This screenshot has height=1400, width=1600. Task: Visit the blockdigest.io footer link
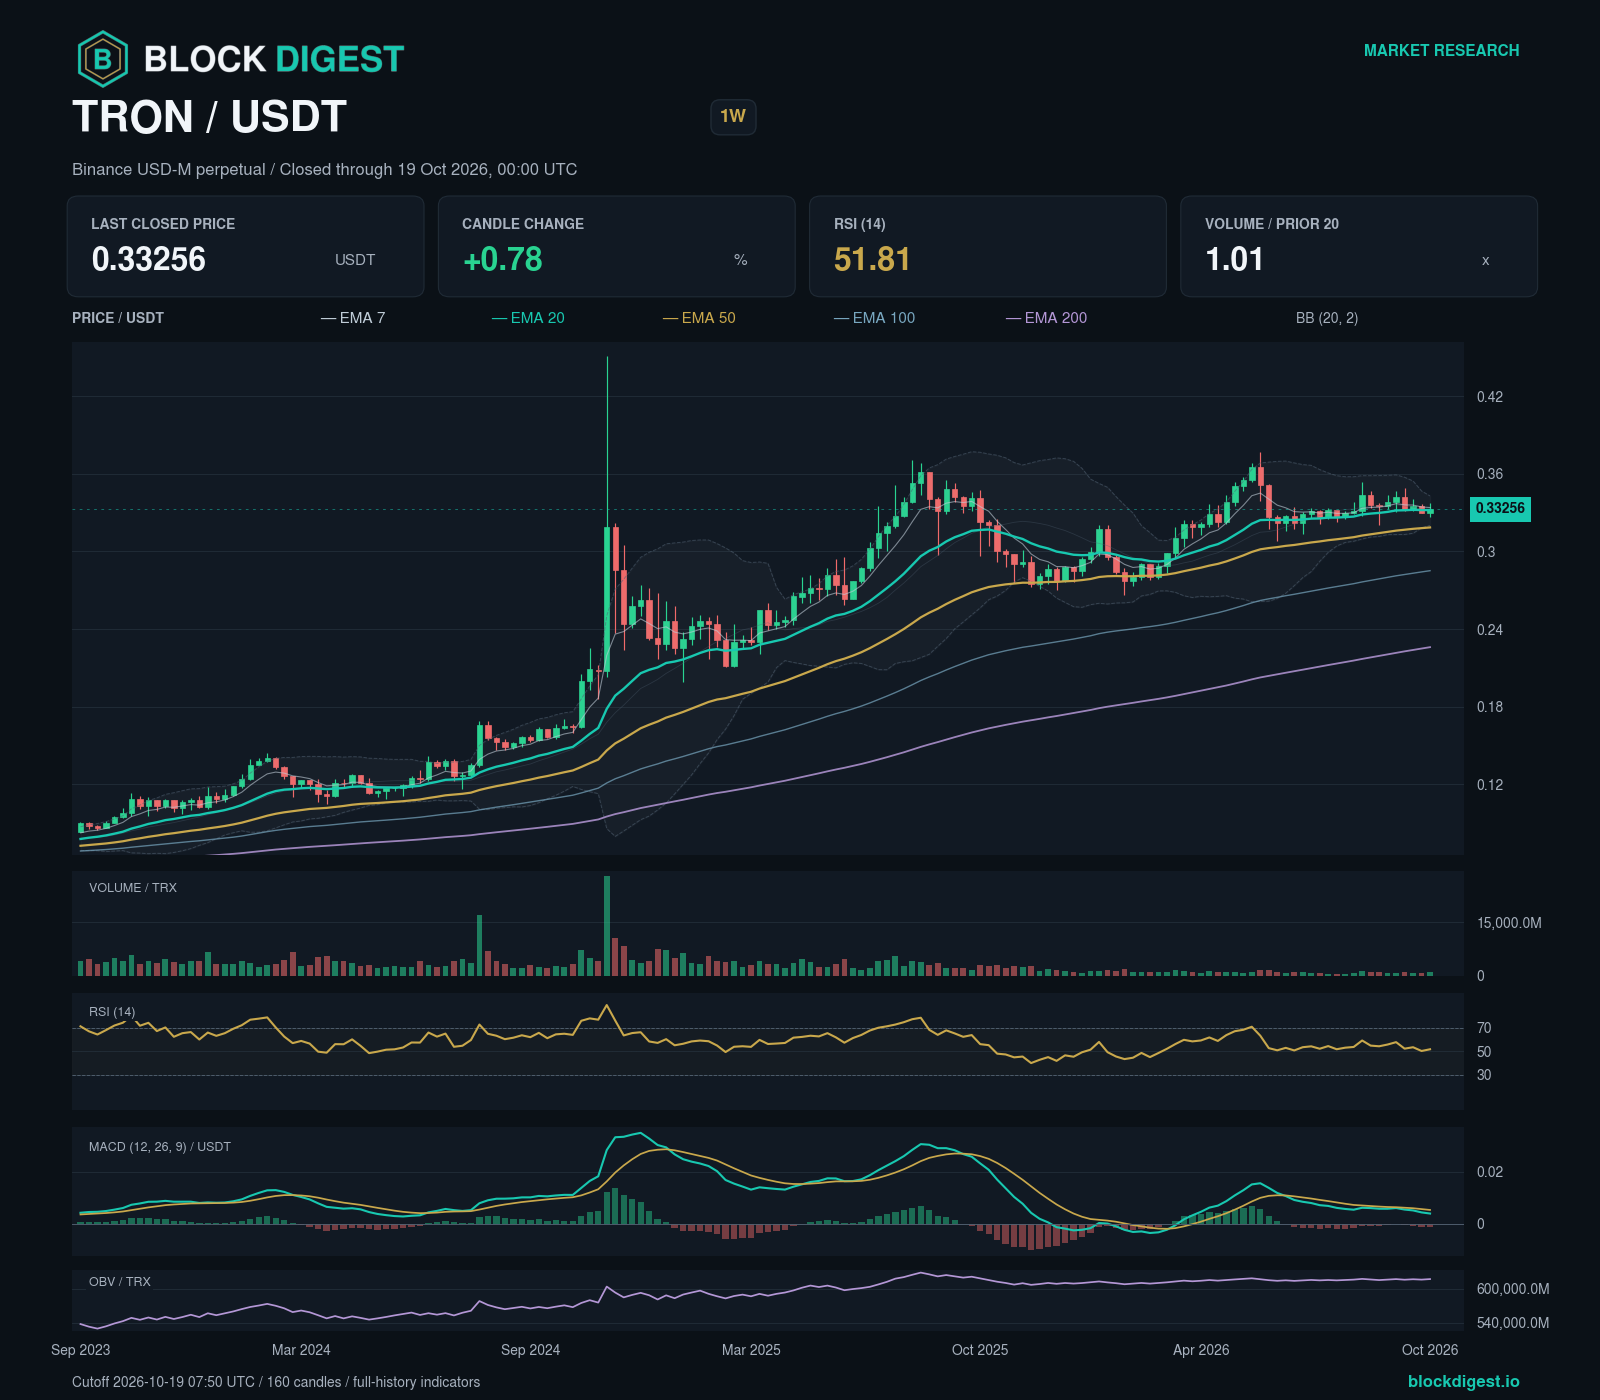tap(1463, 1381)
